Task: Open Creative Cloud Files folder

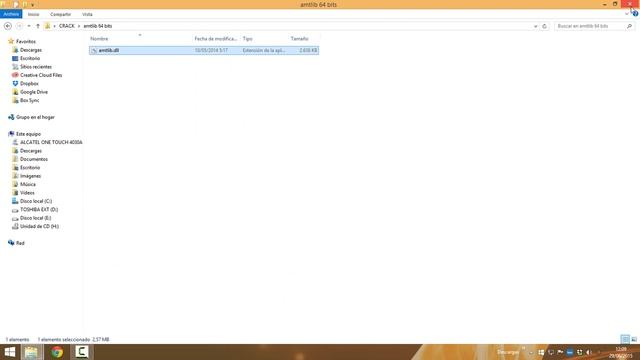Action: (x=41, y=75)
